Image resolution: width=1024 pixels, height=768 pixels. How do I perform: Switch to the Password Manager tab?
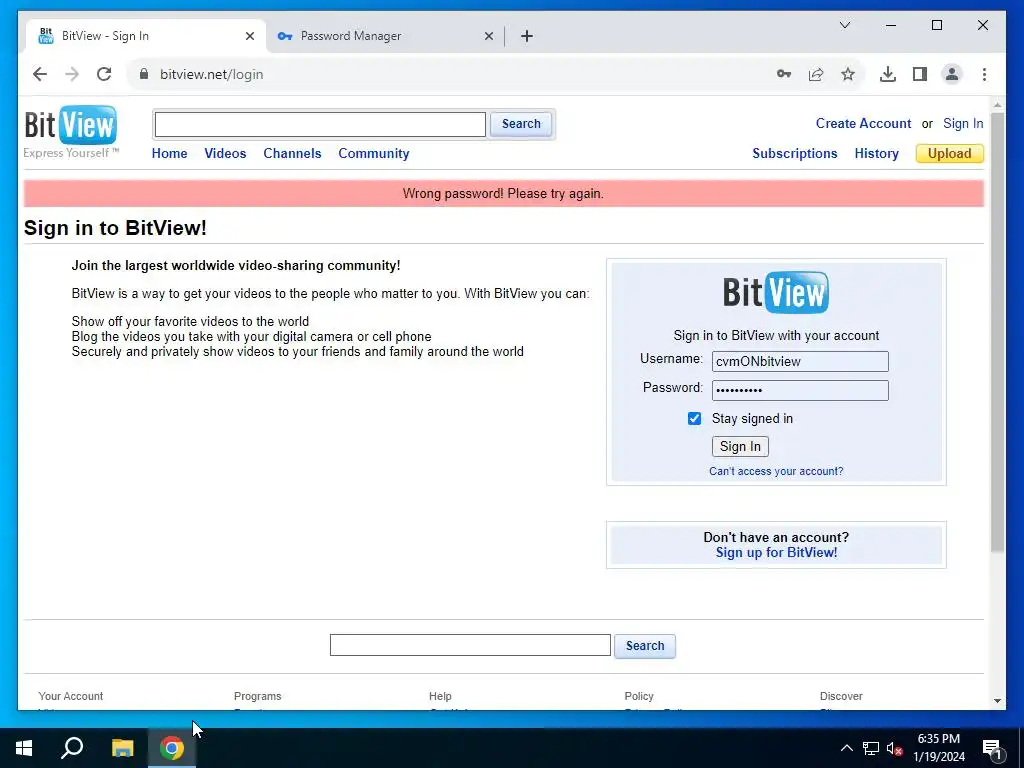point(385,36)
